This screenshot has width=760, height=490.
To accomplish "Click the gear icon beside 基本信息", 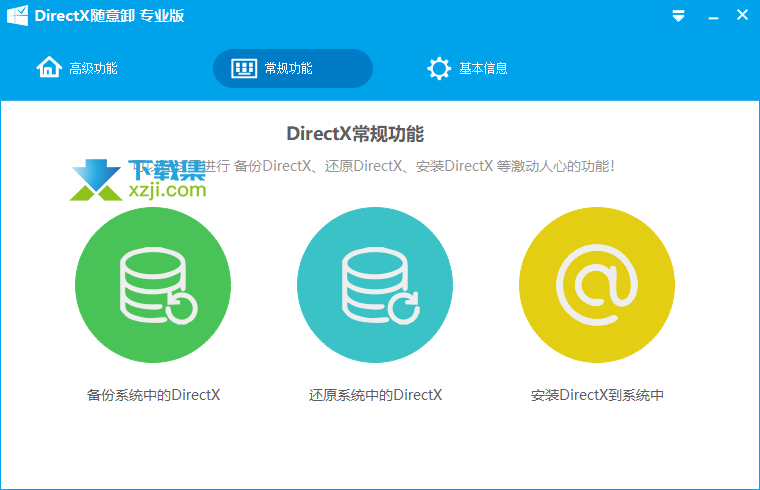I will coord(439,68).
